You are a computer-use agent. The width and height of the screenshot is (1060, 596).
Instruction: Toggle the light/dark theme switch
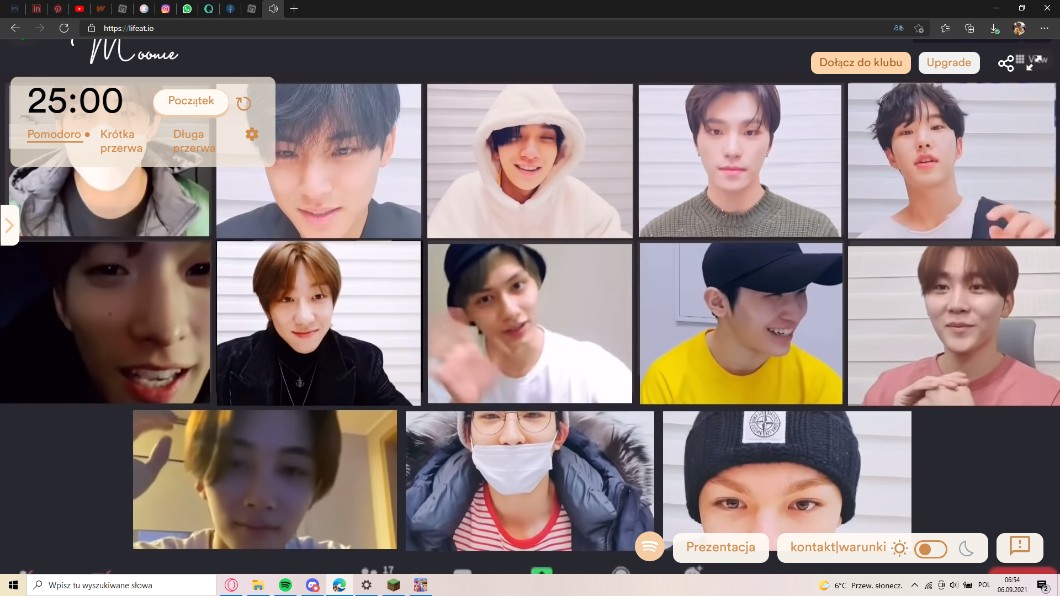931,548
